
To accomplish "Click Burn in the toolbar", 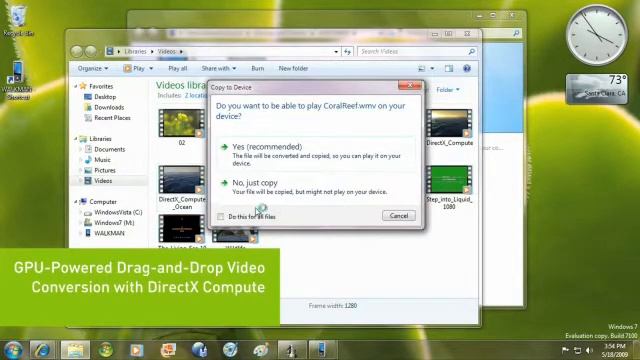I will (x=258, y=69).
